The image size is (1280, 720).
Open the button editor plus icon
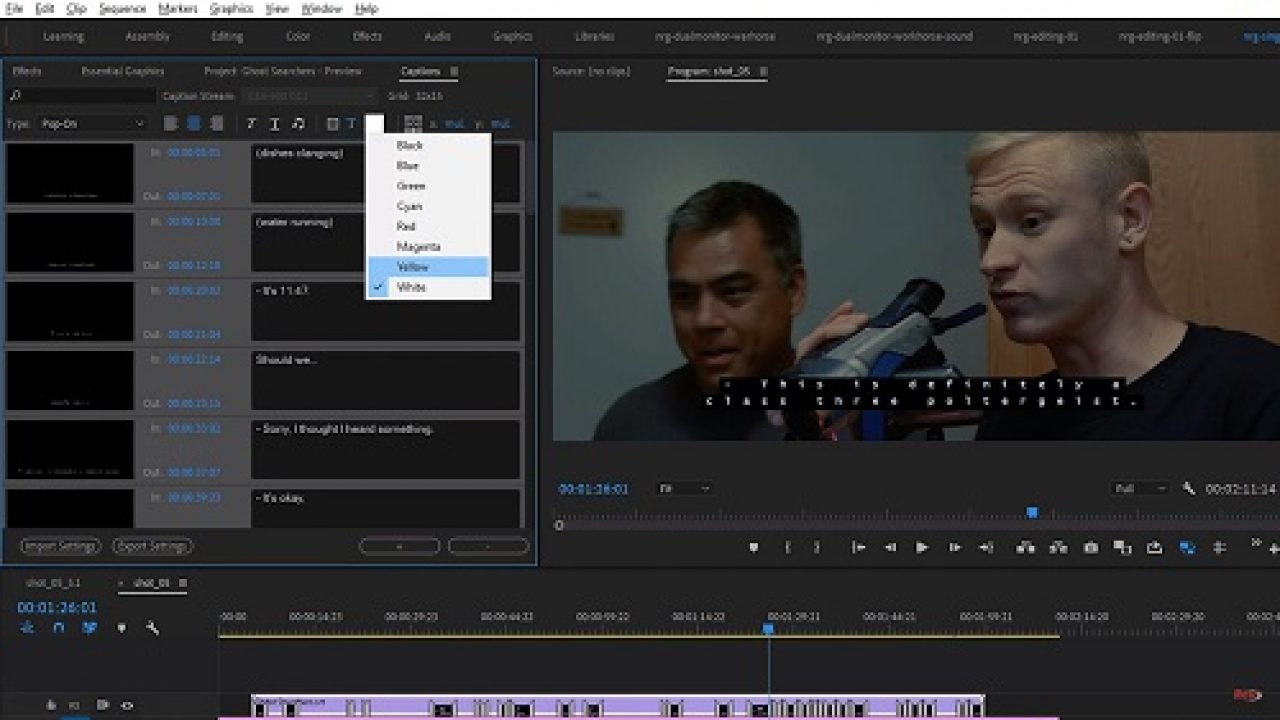click(1274, 549)
